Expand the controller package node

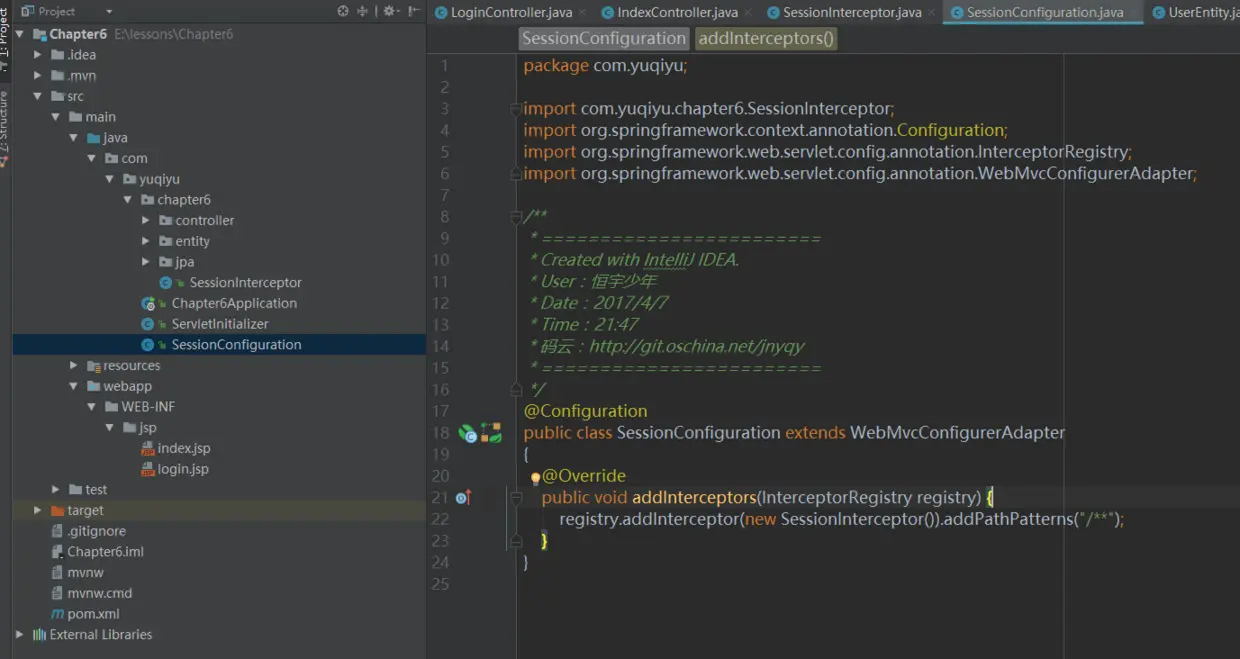pos(146,221)
